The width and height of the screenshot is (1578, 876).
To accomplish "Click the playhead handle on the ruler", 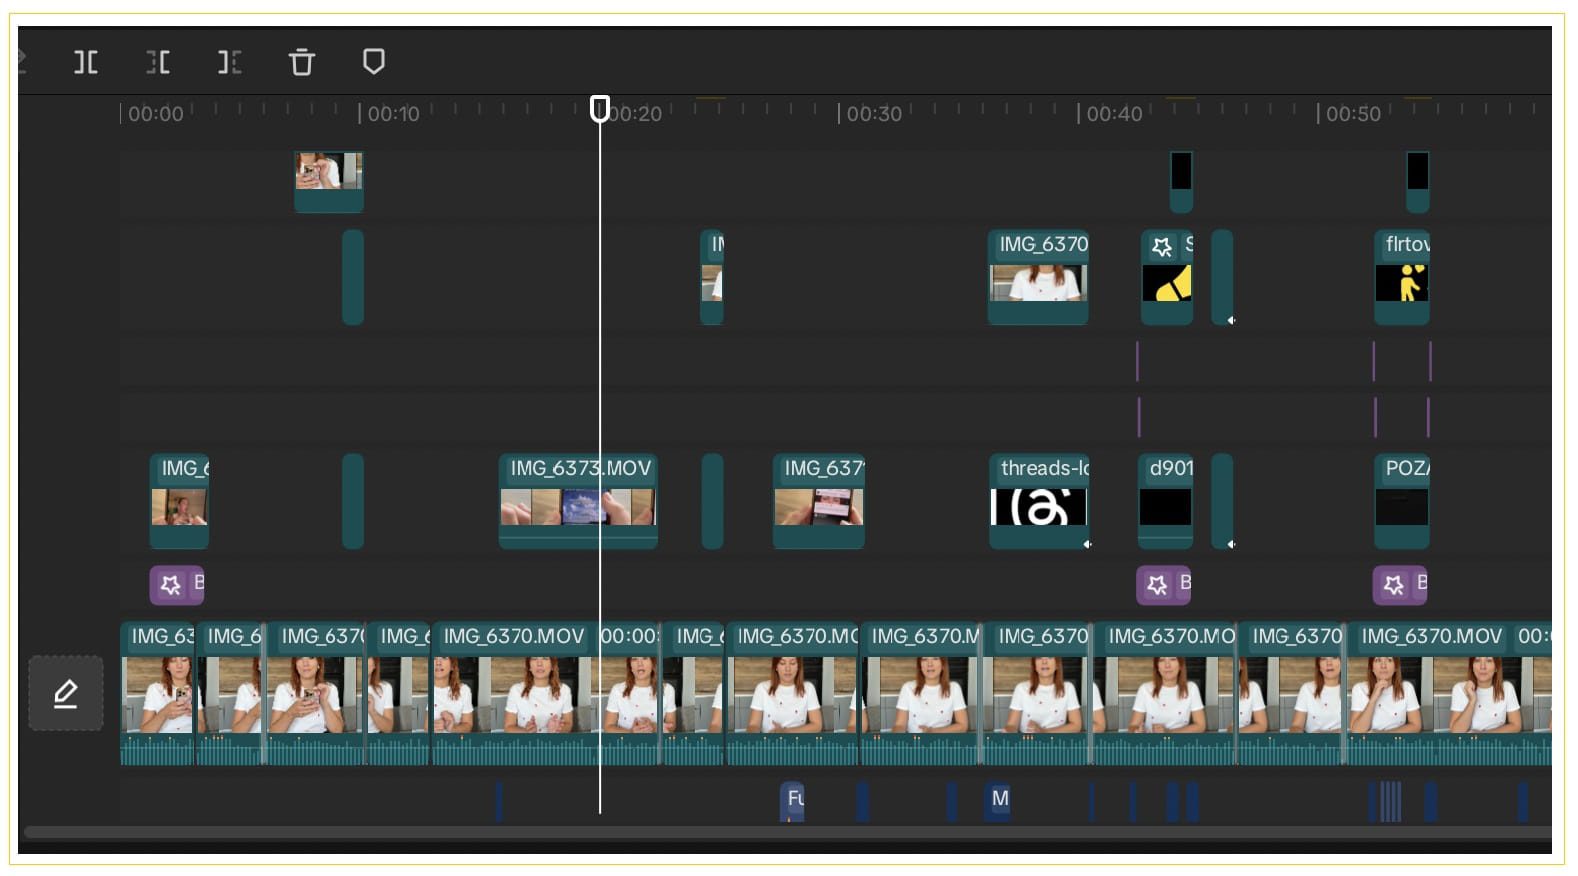I will [600, 108].
